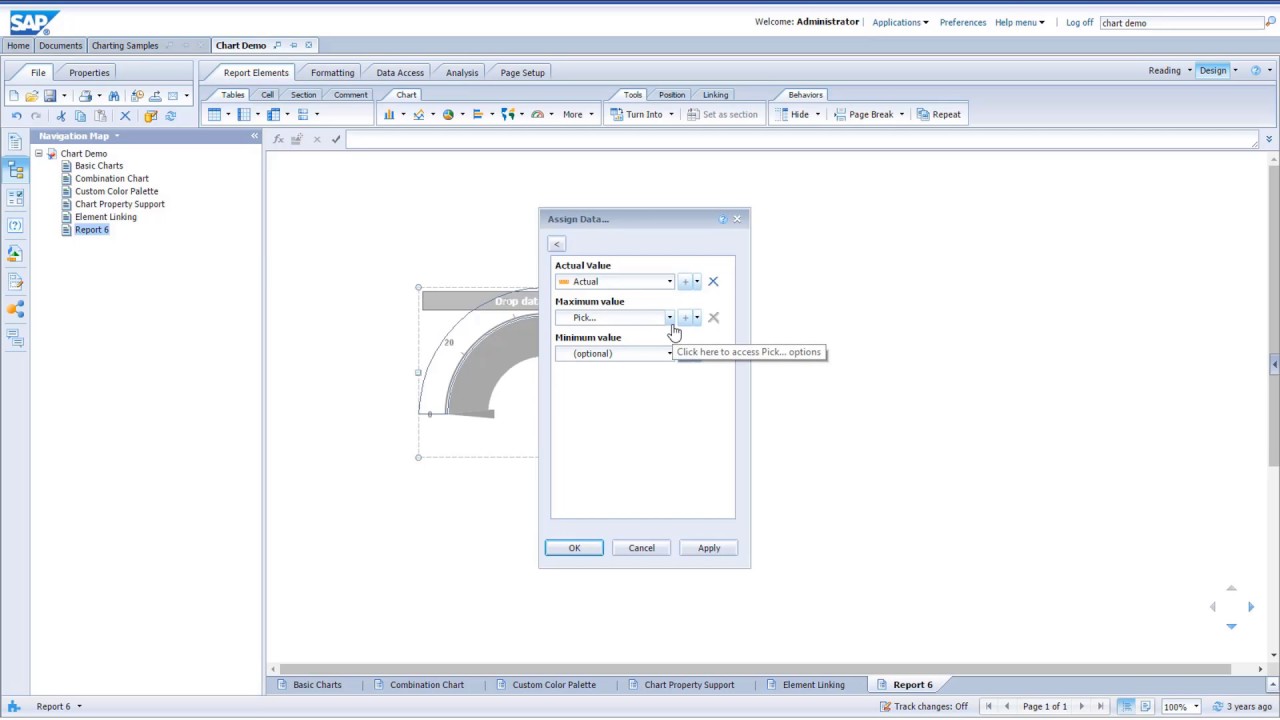Click Cancel in Assign Data dialog

[x=641, y=548]
